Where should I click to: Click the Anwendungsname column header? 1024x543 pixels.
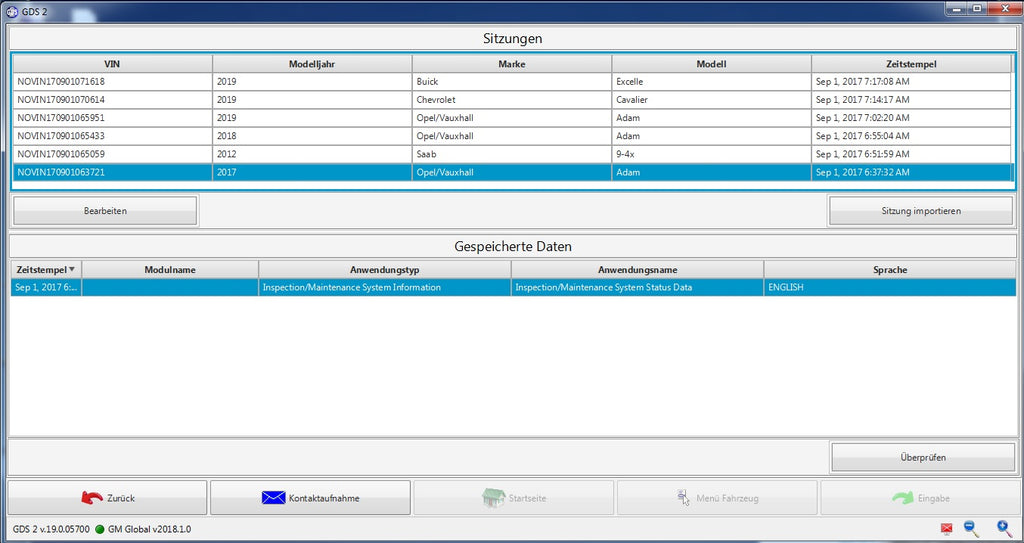[637, 269]
